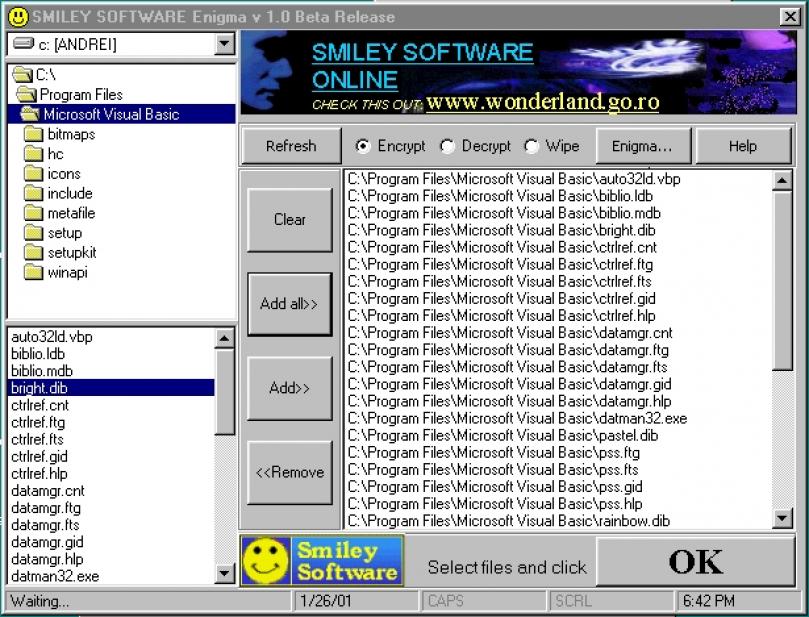Click the 1/26/01 date in the status bar
The width and height of the screenshot is (809, 617).
pos(357,601)
